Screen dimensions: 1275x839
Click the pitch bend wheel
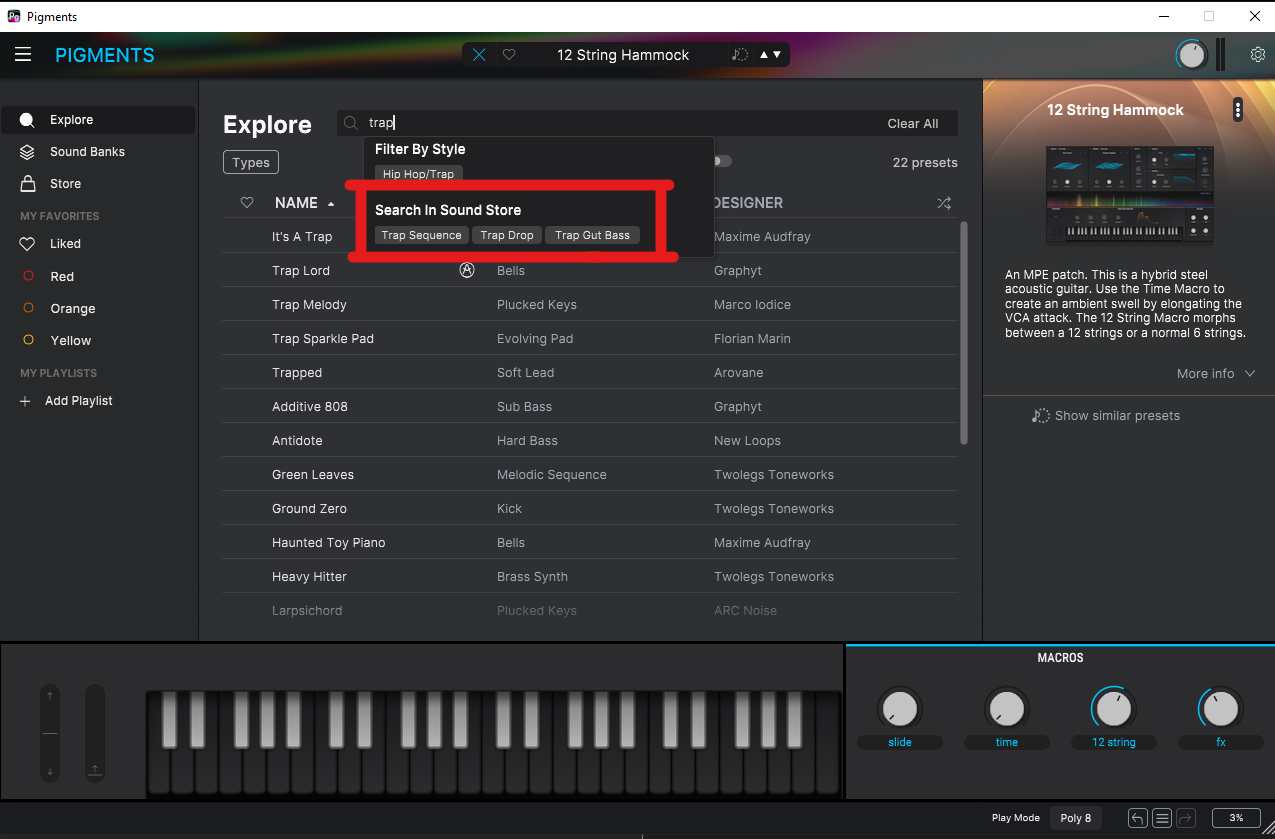coord(50,733)
